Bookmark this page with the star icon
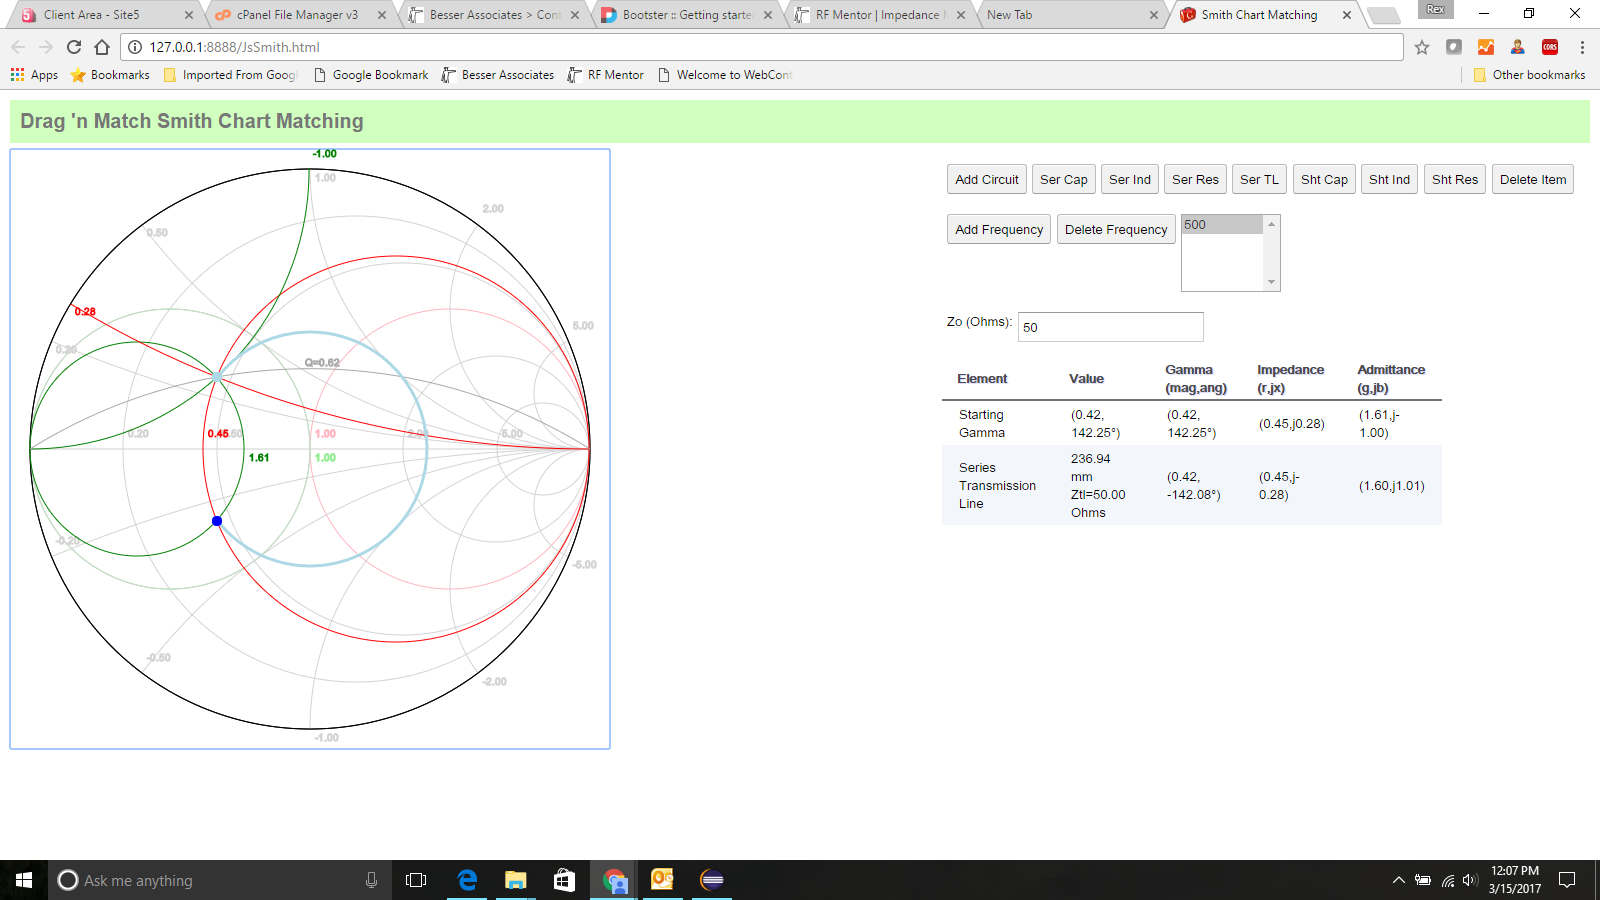 tap(1422, 47)
